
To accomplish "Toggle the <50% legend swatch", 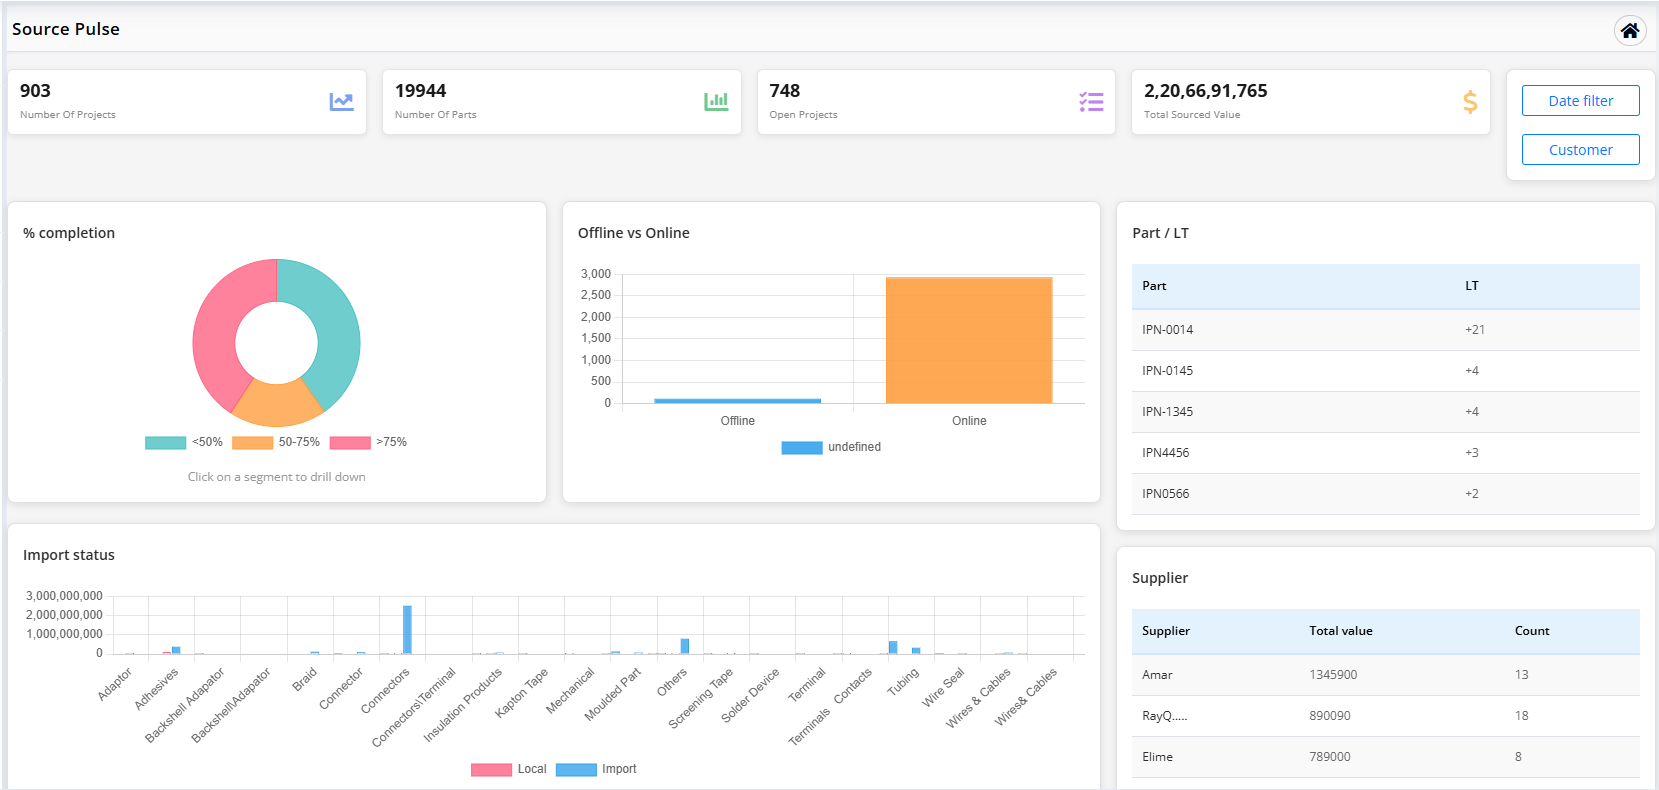I will pos(165,442).
